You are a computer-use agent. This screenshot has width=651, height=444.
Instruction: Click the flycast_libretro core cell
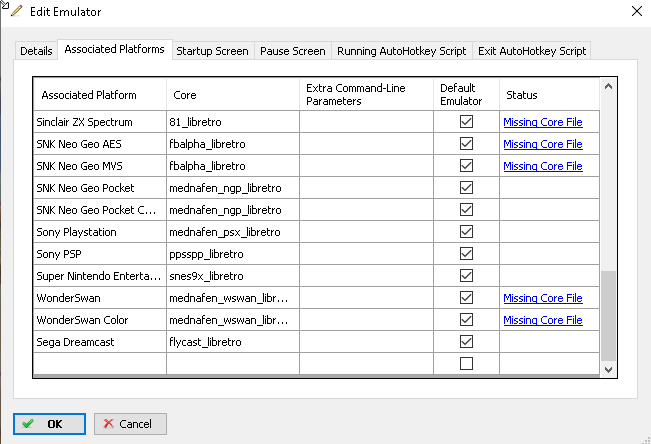(x=233, y=342)
